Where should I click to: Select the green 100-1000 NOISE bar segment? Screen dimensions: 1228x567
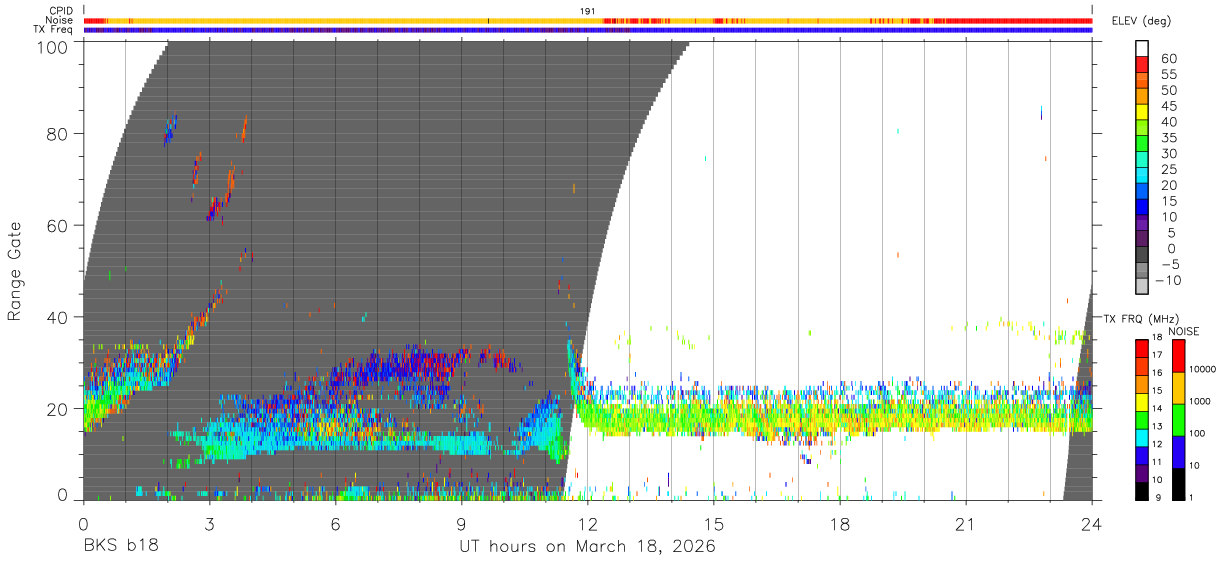(1179, 419)
